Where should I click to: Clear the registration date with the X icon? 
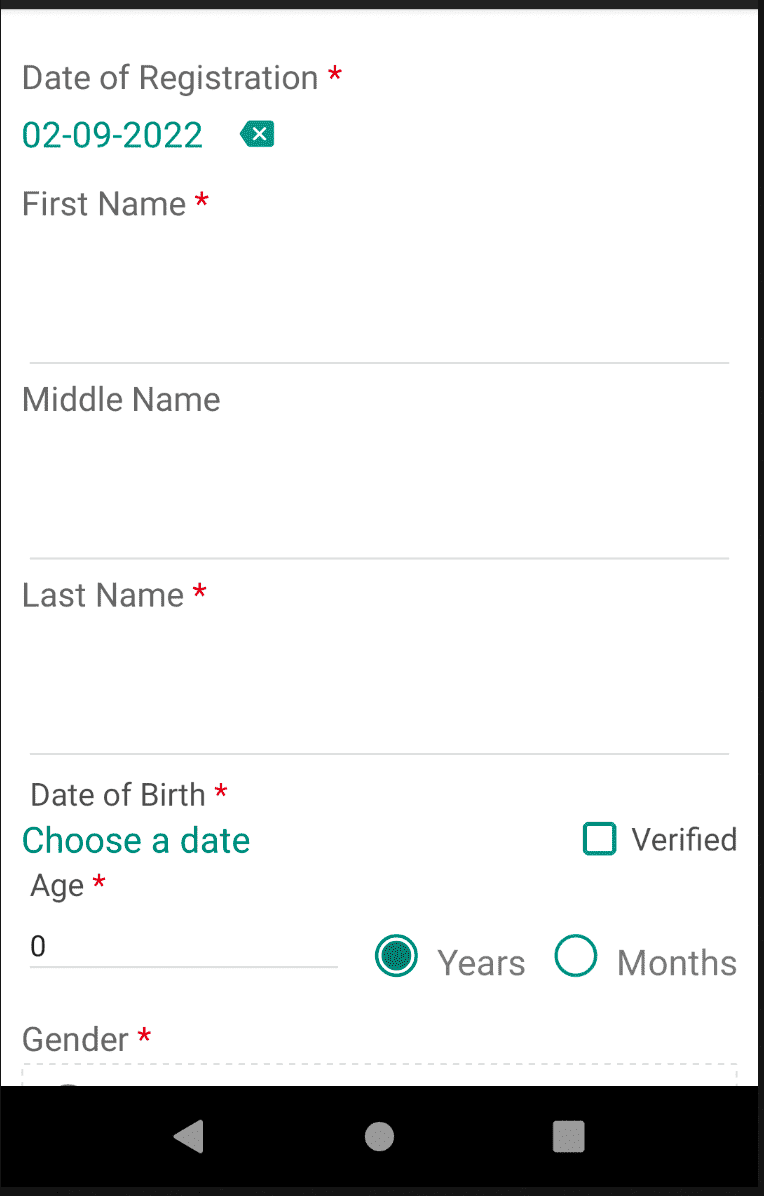click(x=258, y=135)
